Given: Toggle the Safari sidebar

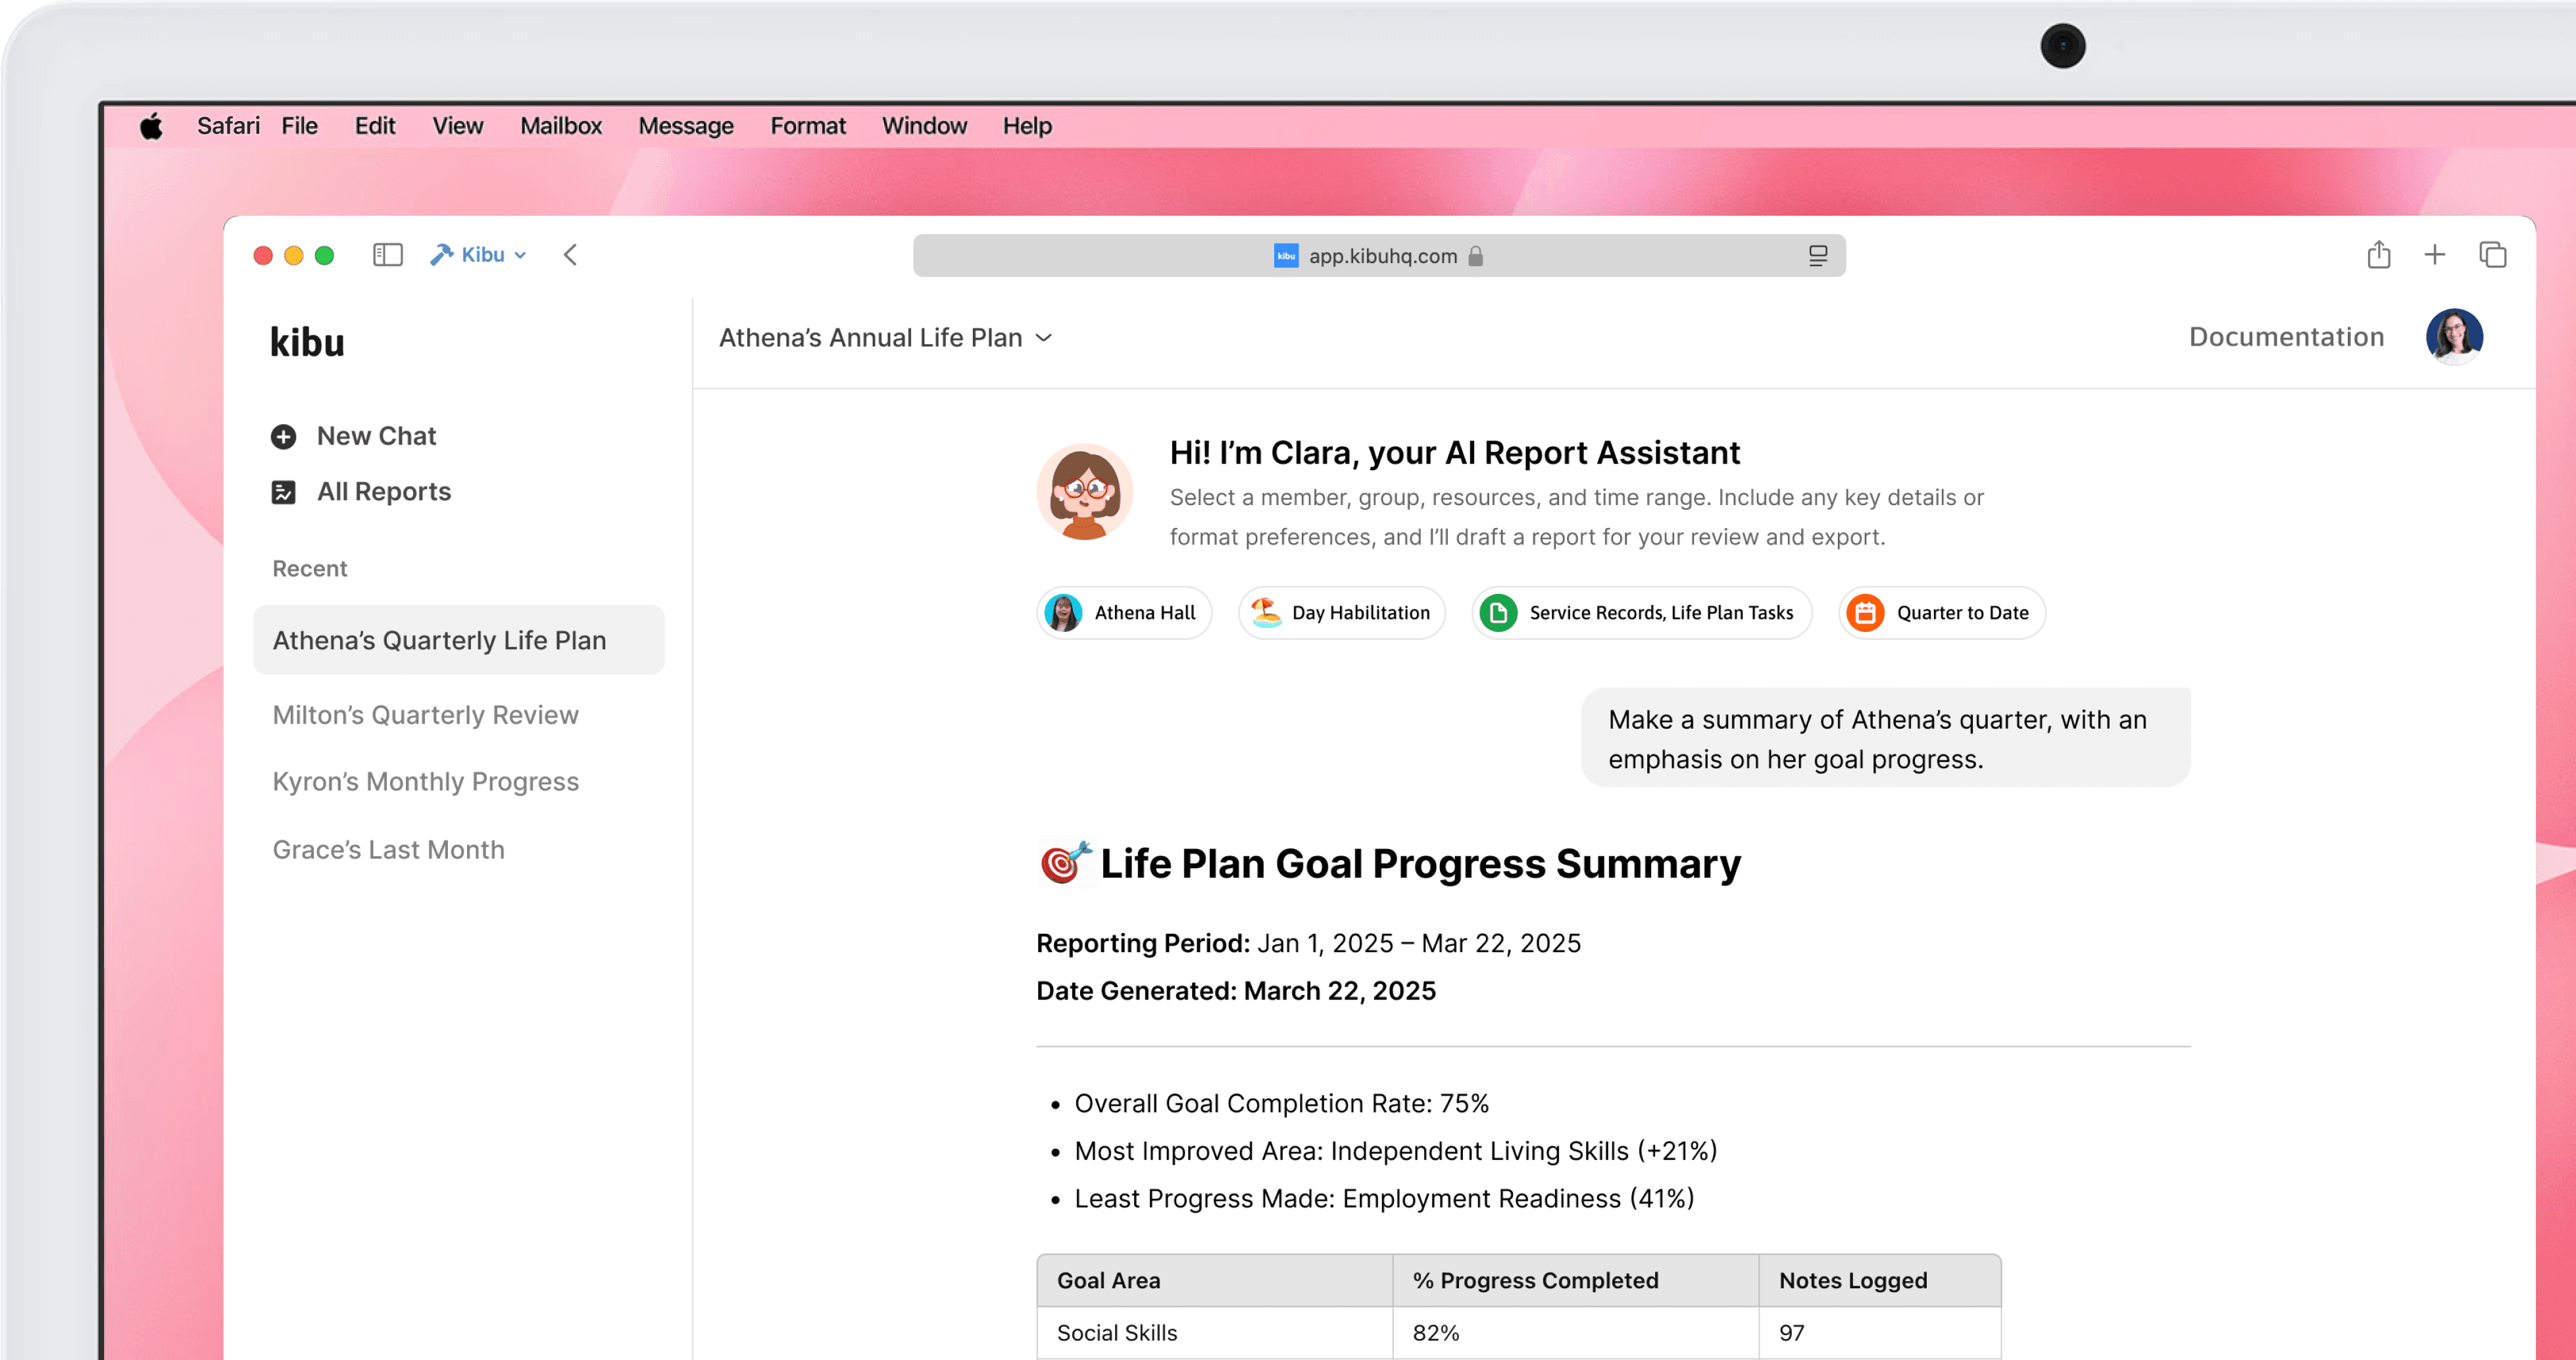Looking at the screenshot, I should click(388, 255).
